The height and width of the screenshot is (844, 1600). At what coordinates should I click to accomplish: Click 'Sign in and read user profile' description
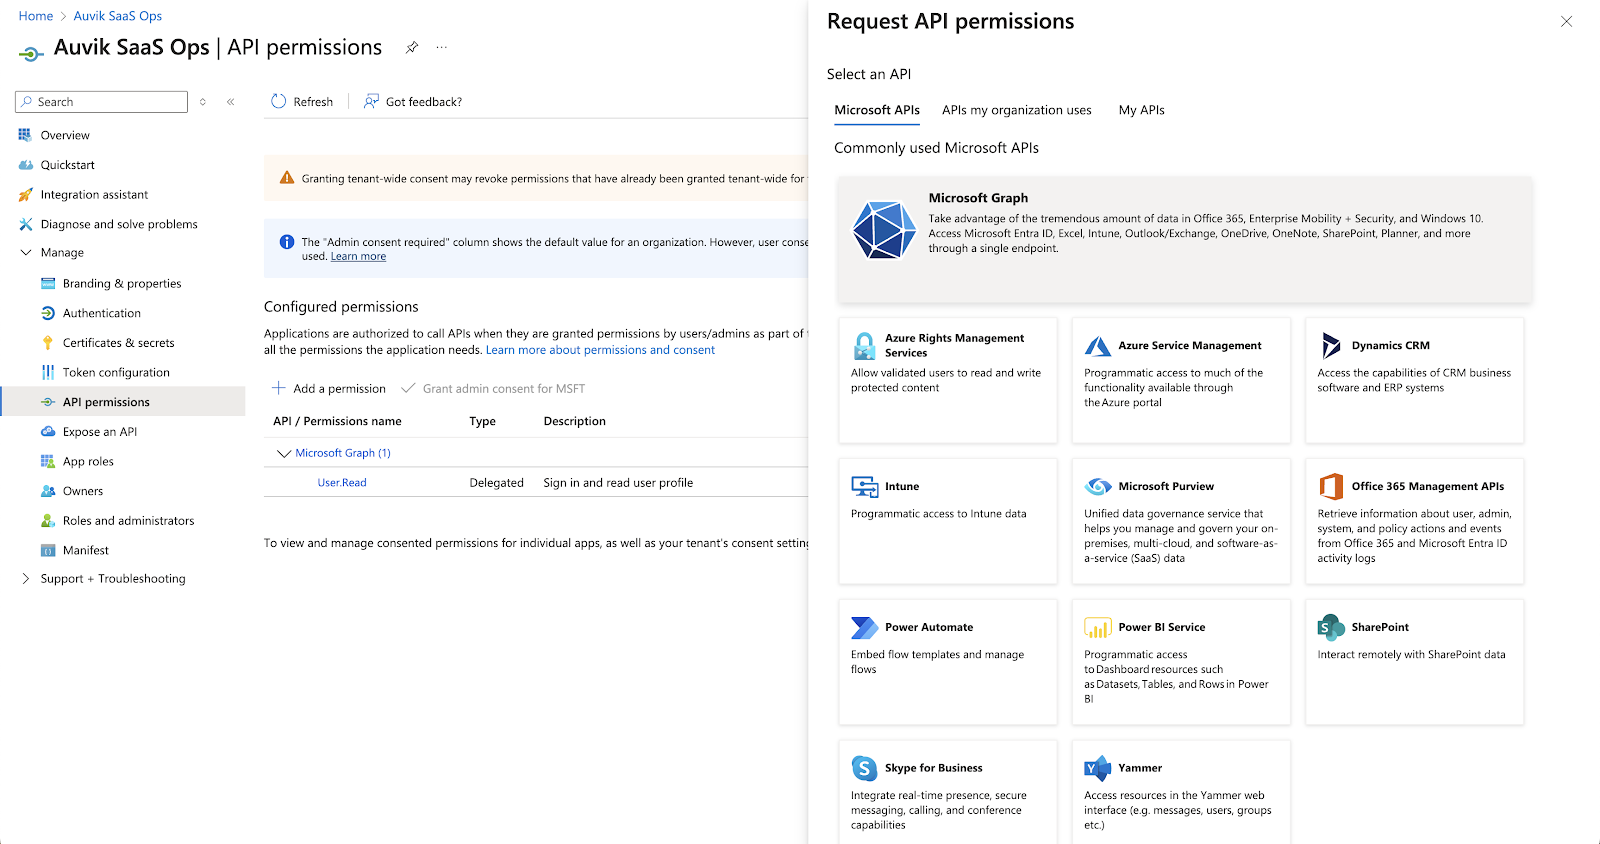[618, 483]
